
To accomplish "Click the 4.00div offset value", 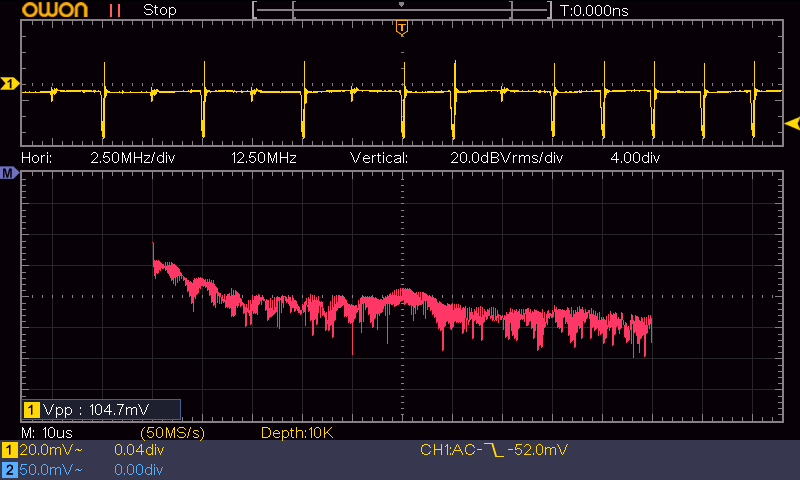I will click(x=635, y=158).
